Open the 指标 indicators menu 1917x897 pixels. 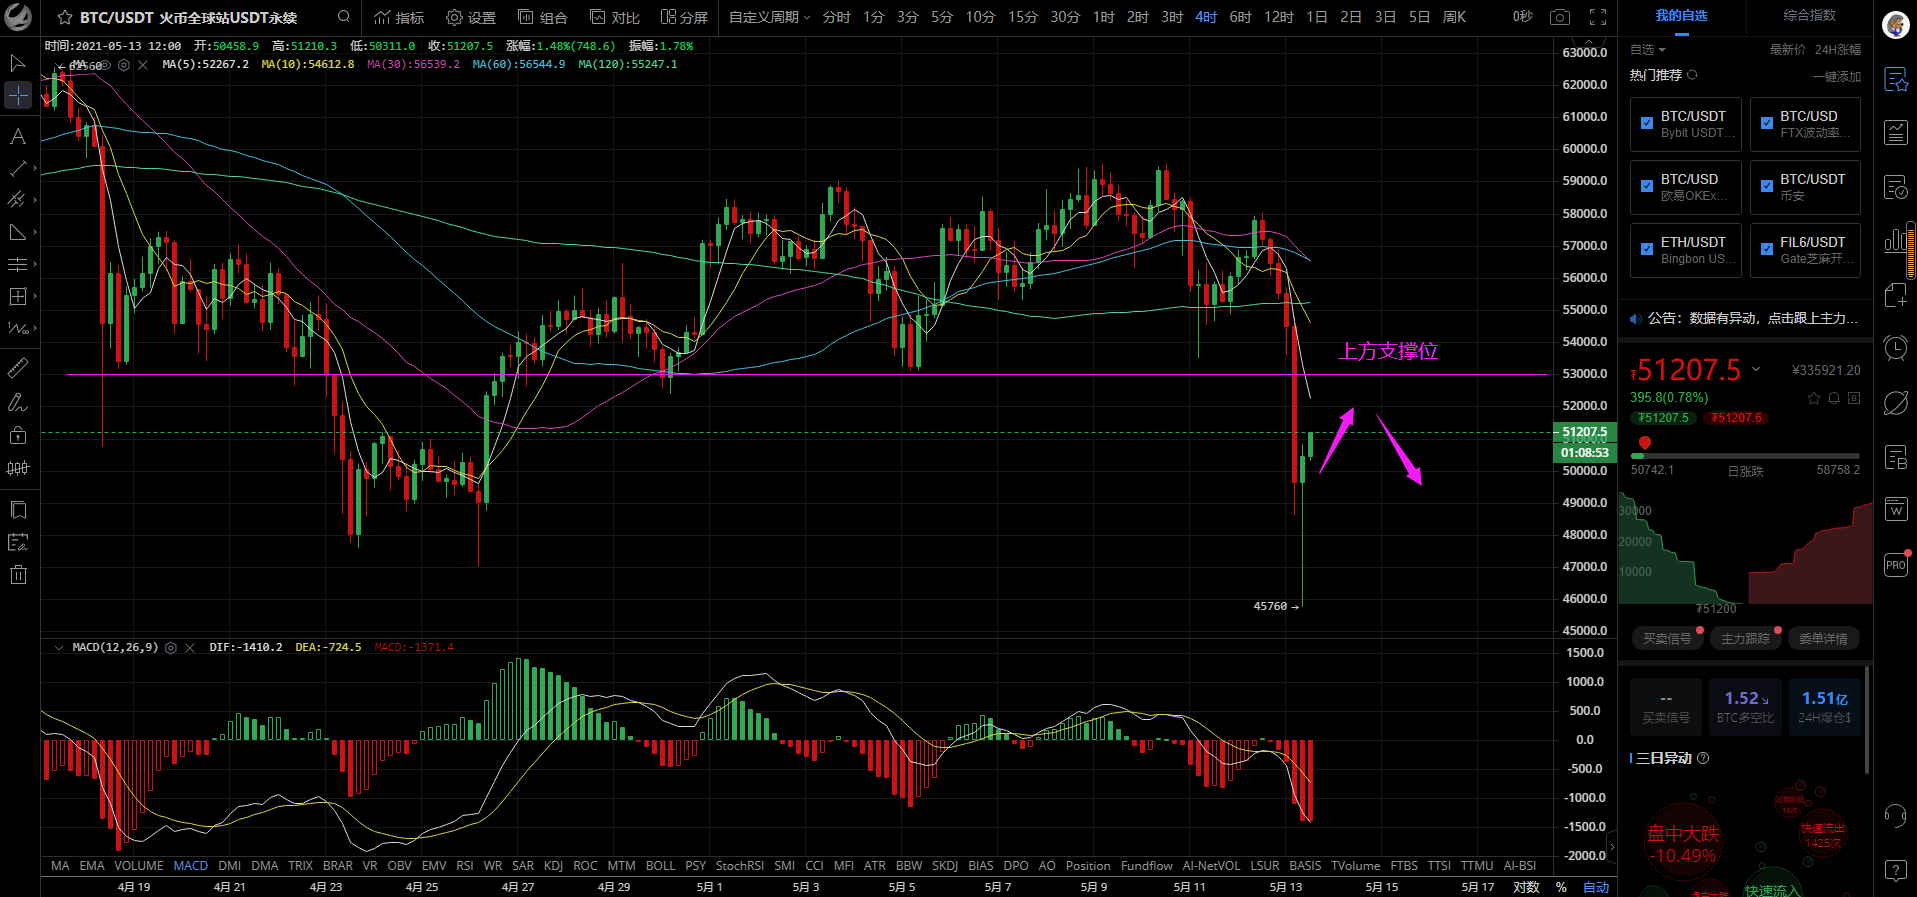[x=399, y=17]
